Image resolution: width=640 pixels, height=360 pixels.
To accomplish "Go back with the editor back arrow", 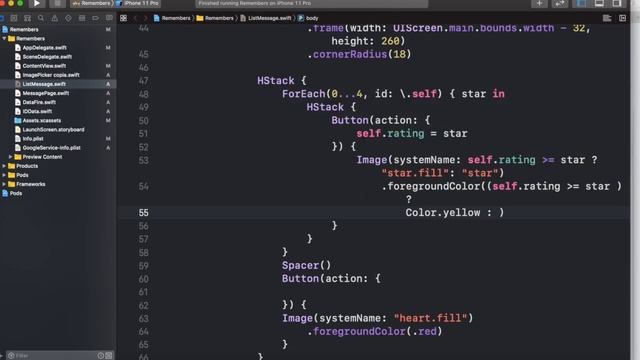I will coord(136,18).
